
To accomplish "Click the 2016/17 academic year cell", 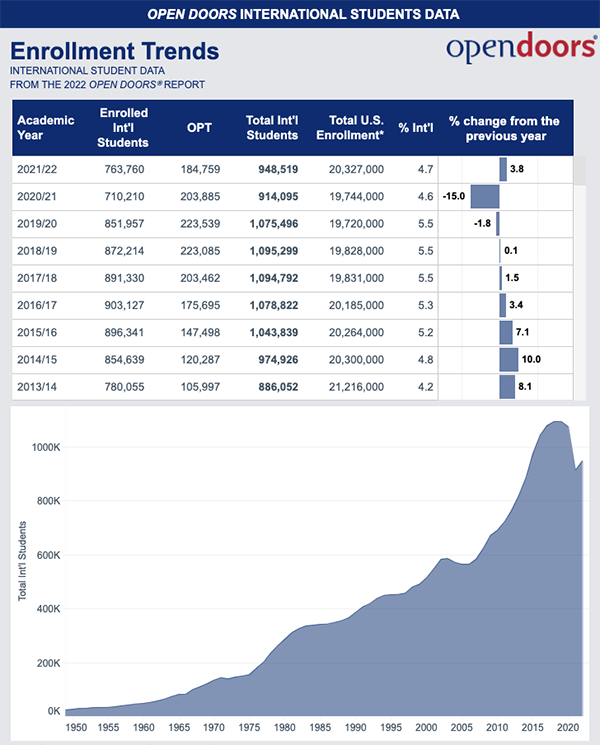I will 37,305.
